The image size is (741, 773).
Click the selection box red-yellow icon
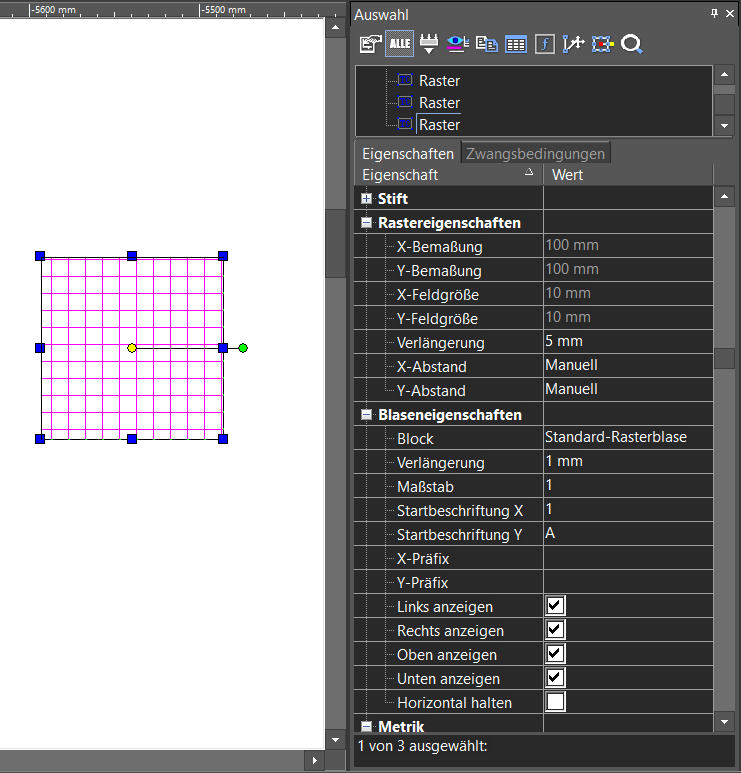pos(602,44)
